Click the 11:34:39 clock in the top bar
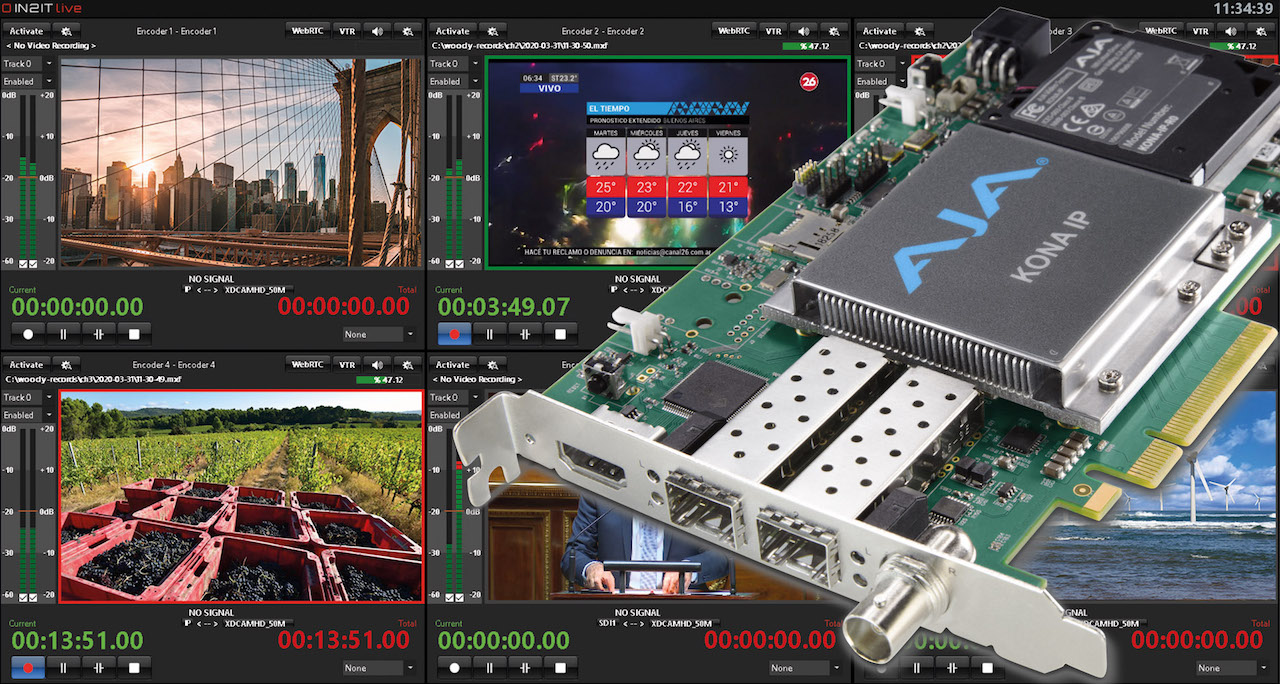Viewport: 1280px width, 684px height. point(1242,8)
